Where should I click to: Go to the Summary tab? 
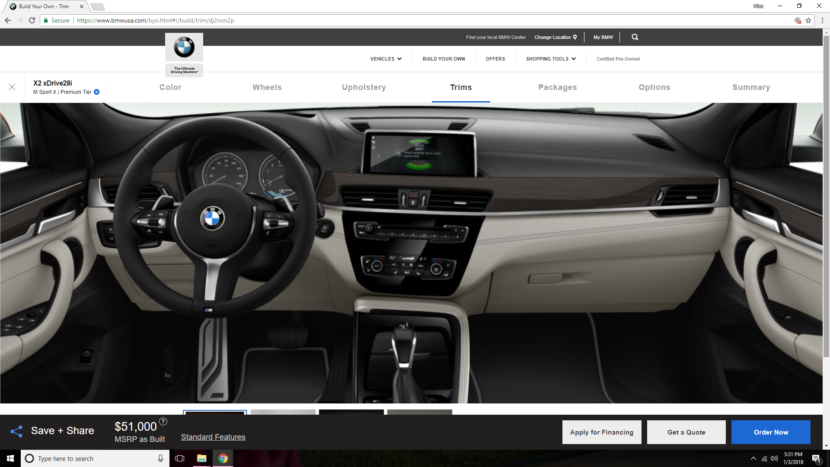tap(750, 87)
